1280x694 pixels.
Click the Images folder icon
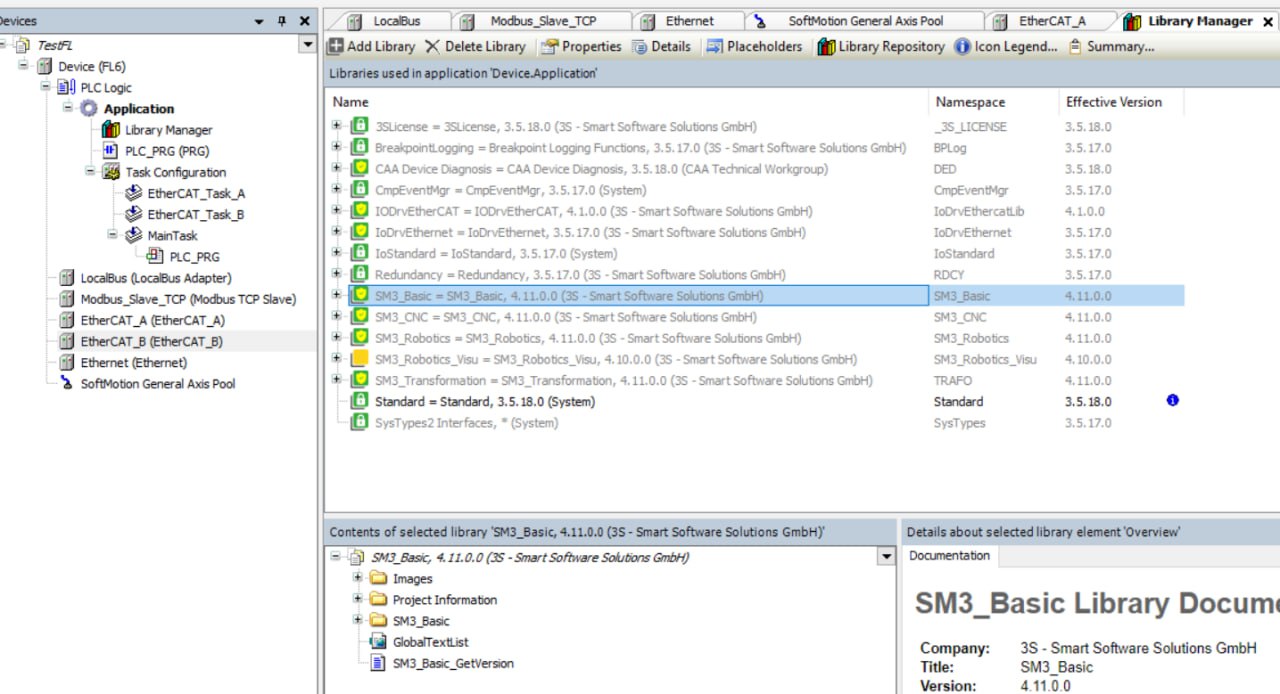[x=378, y=579]
